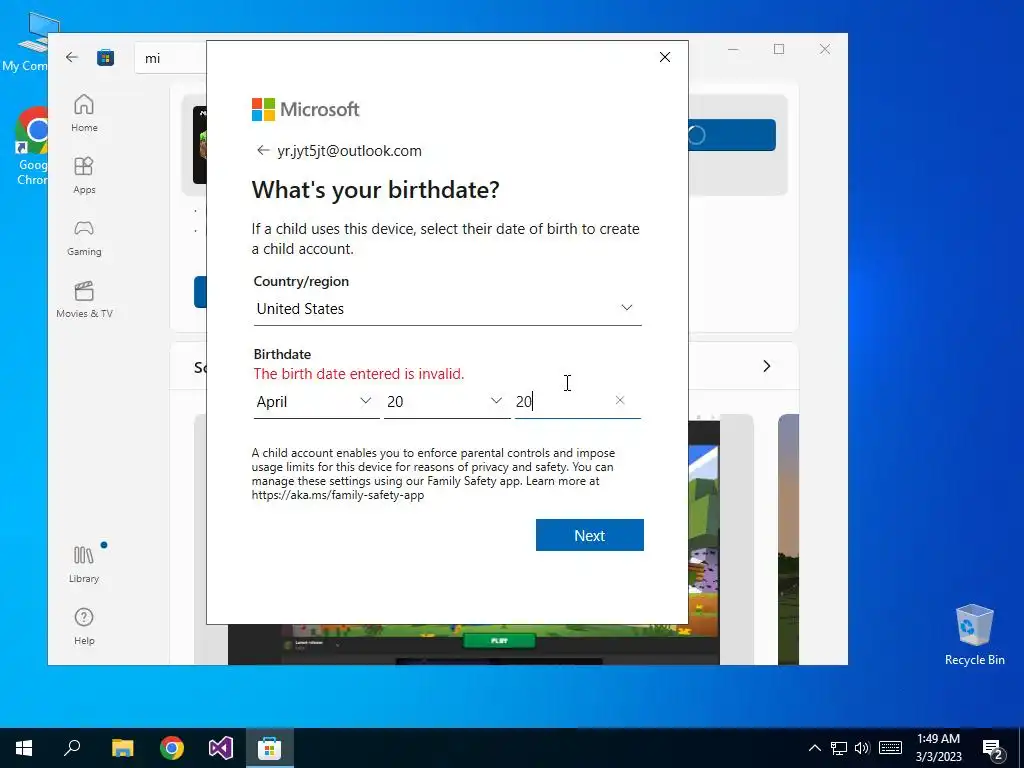Viewport: 1024px width, 768px height.
Task: Select the Google Chrome desktop shortcut
Action: [33, 146]
